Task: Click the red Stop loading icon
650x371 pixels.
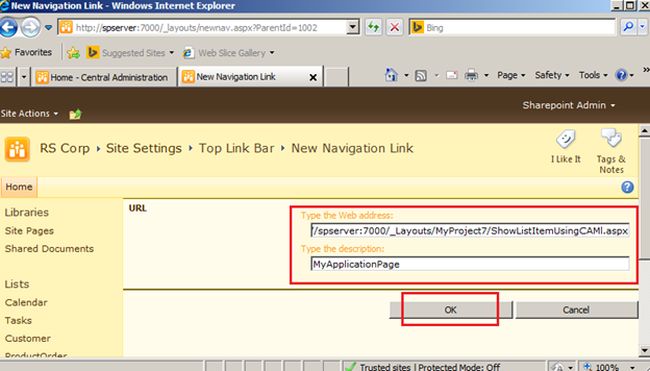Action: point(395,28)
